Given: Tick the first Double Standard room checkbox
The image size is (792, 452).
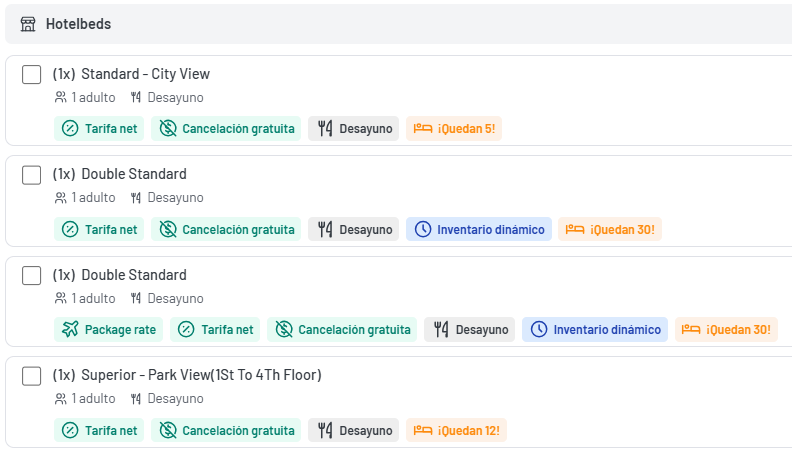Looking at the screenshot, I should 31,175.
